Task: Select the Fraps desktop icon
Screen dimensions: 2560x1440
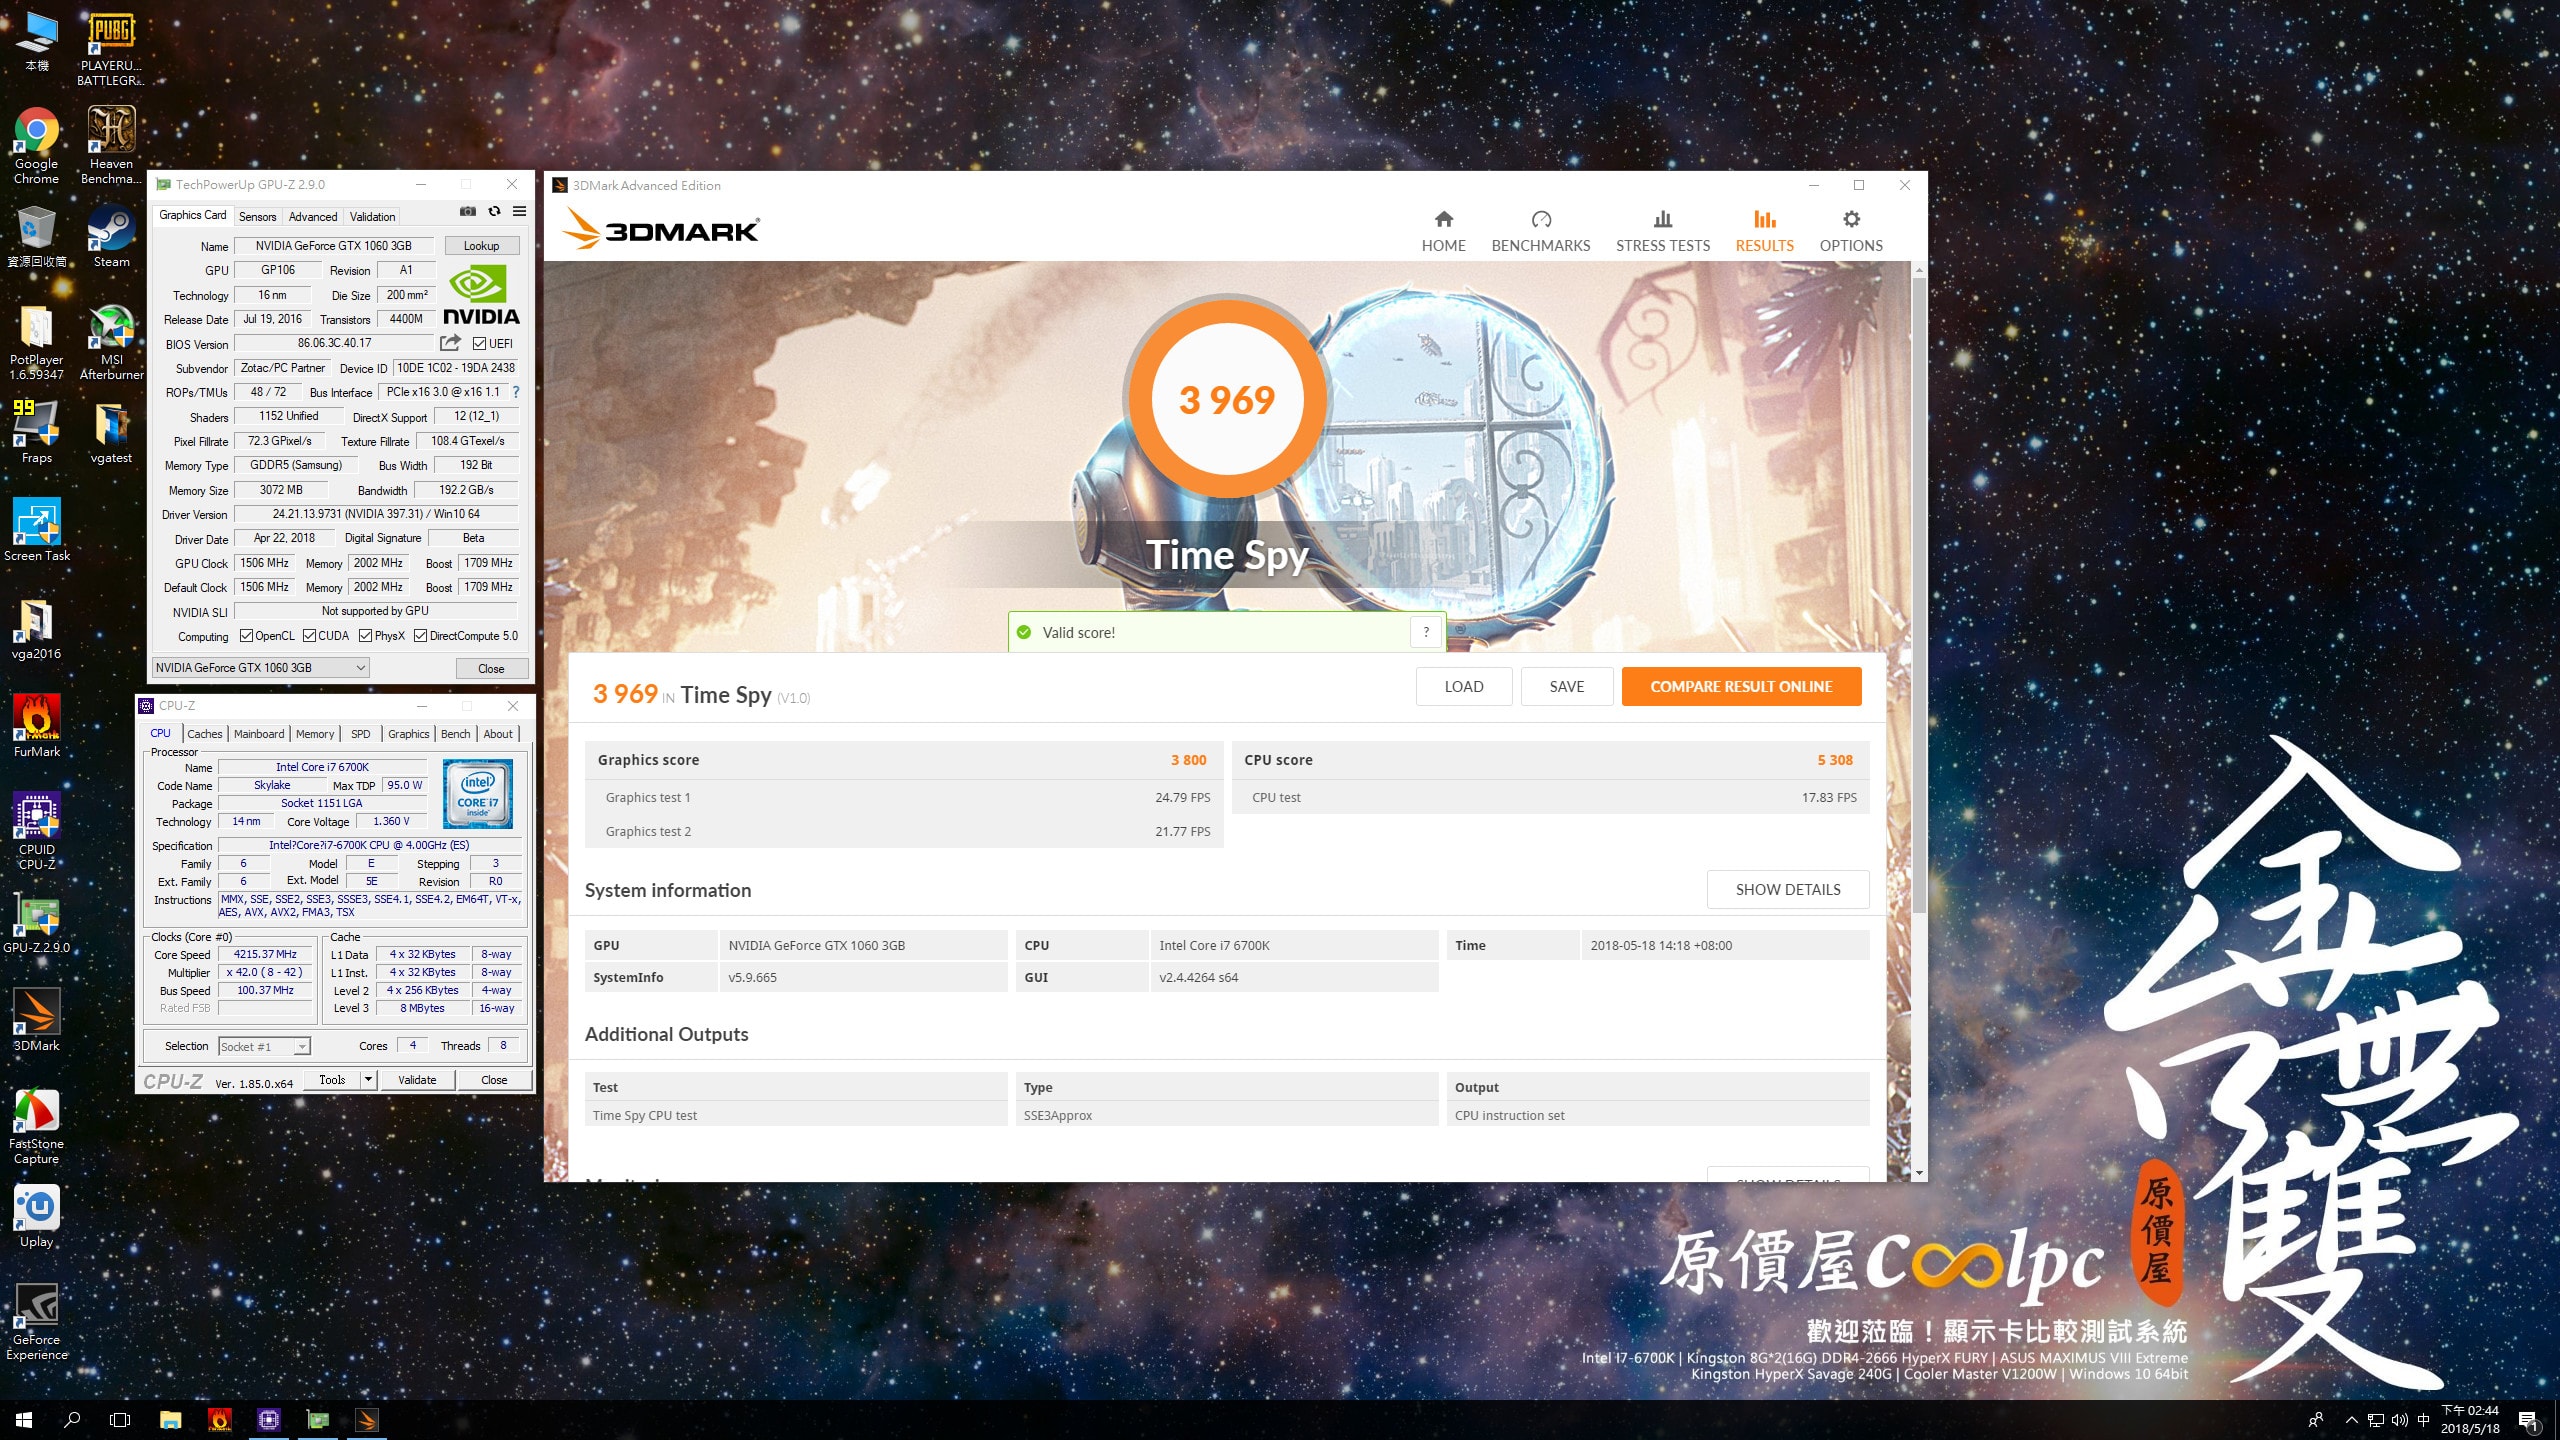Action: pos(36,432)
